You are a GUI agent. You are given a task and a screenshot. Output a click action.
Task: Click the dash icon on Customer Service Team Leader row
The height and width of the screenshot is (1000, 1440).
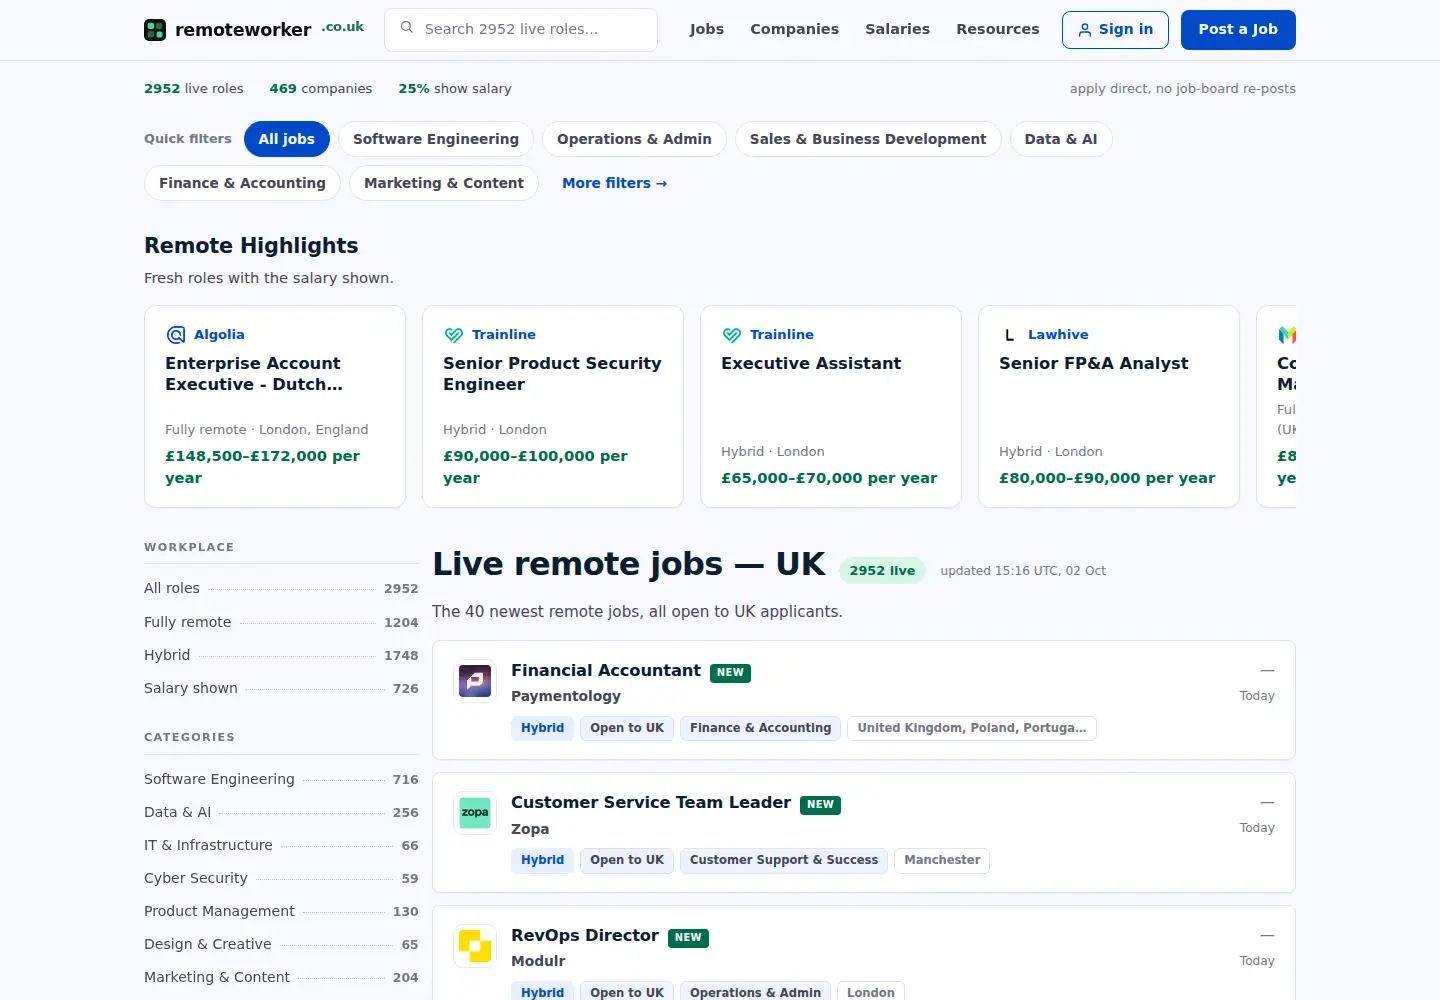[1267, 802]
